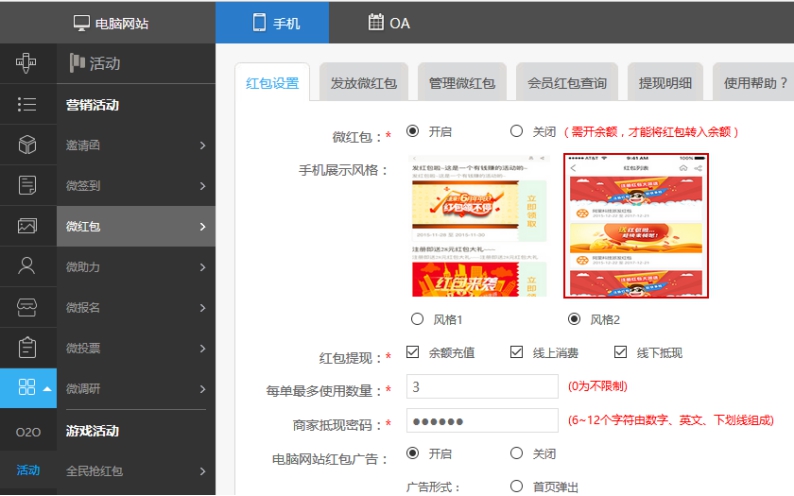The width and height of the screenshot is (794, 496).
Task: Toggle the 线下抵现 checkbox
Action: (x=620, y=352)
